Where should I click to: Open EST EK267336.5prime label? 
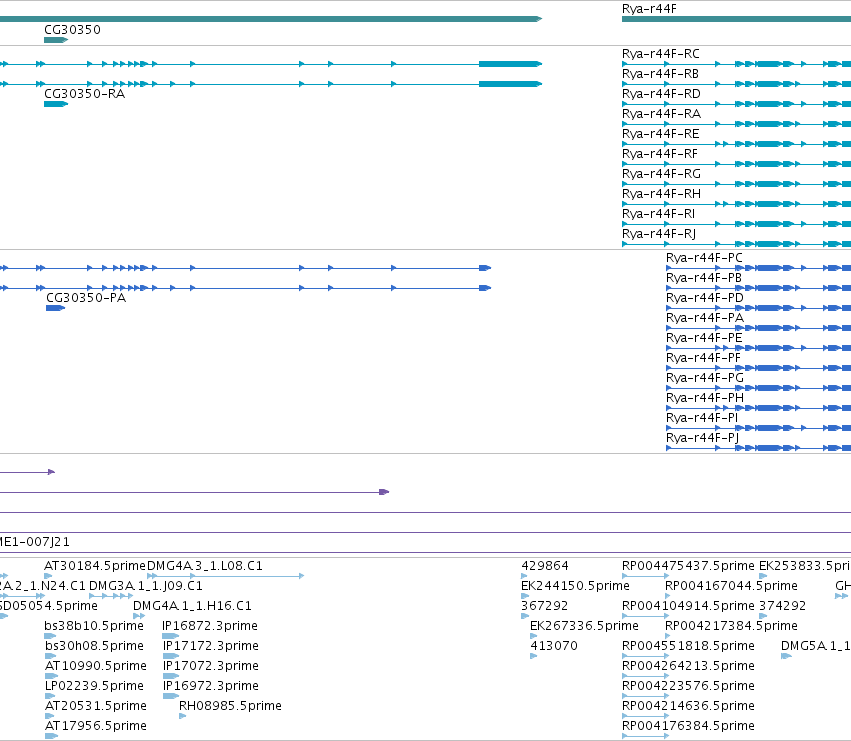pos(584,626)
